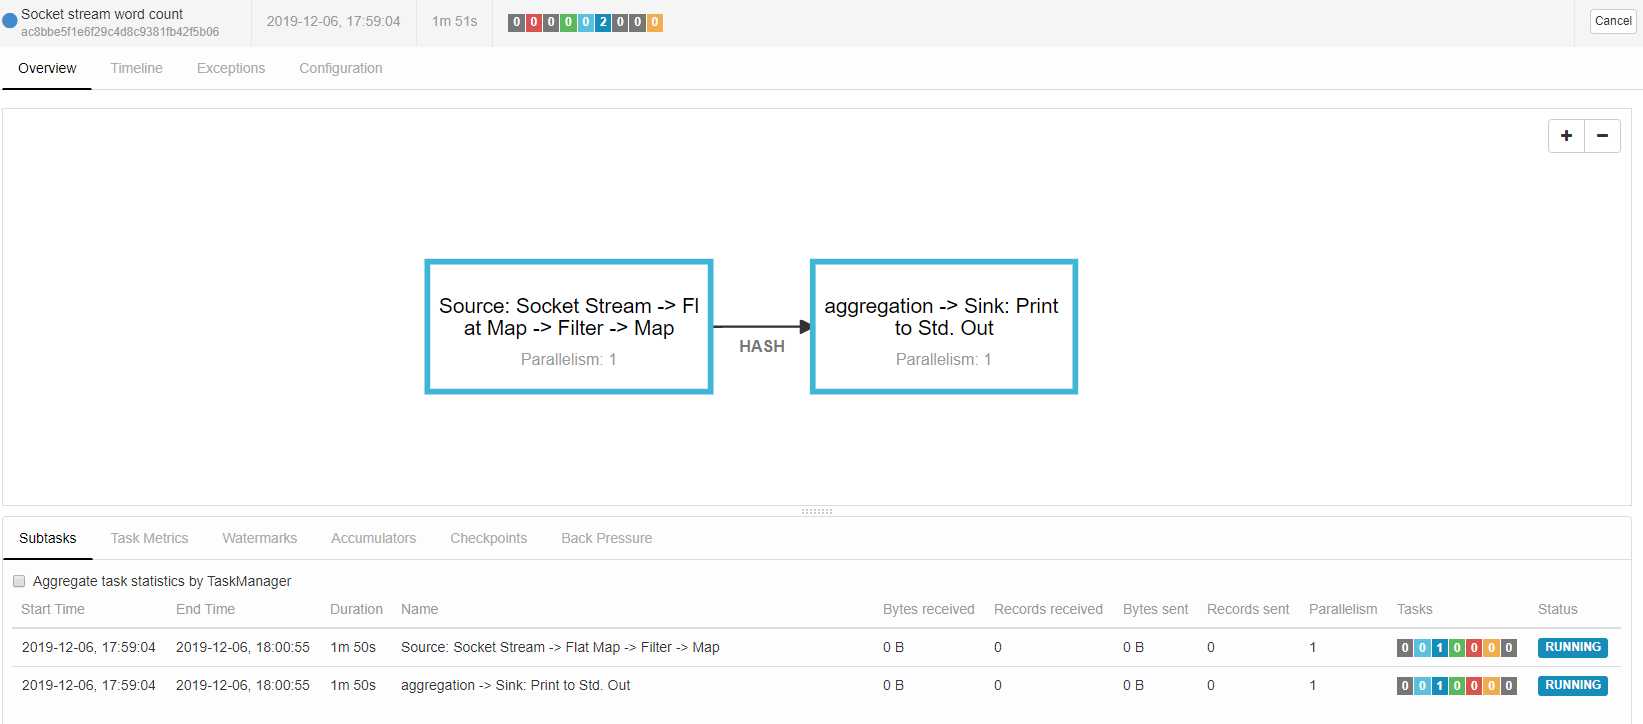Click the HASH arrow between graph nodes
Screen dimensions: 1643x724
[761, 327]
